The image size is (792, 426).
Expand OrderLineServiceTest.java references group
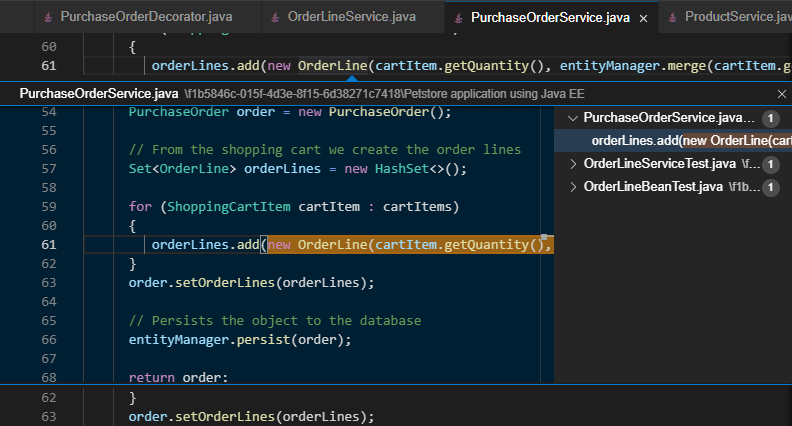573,164
